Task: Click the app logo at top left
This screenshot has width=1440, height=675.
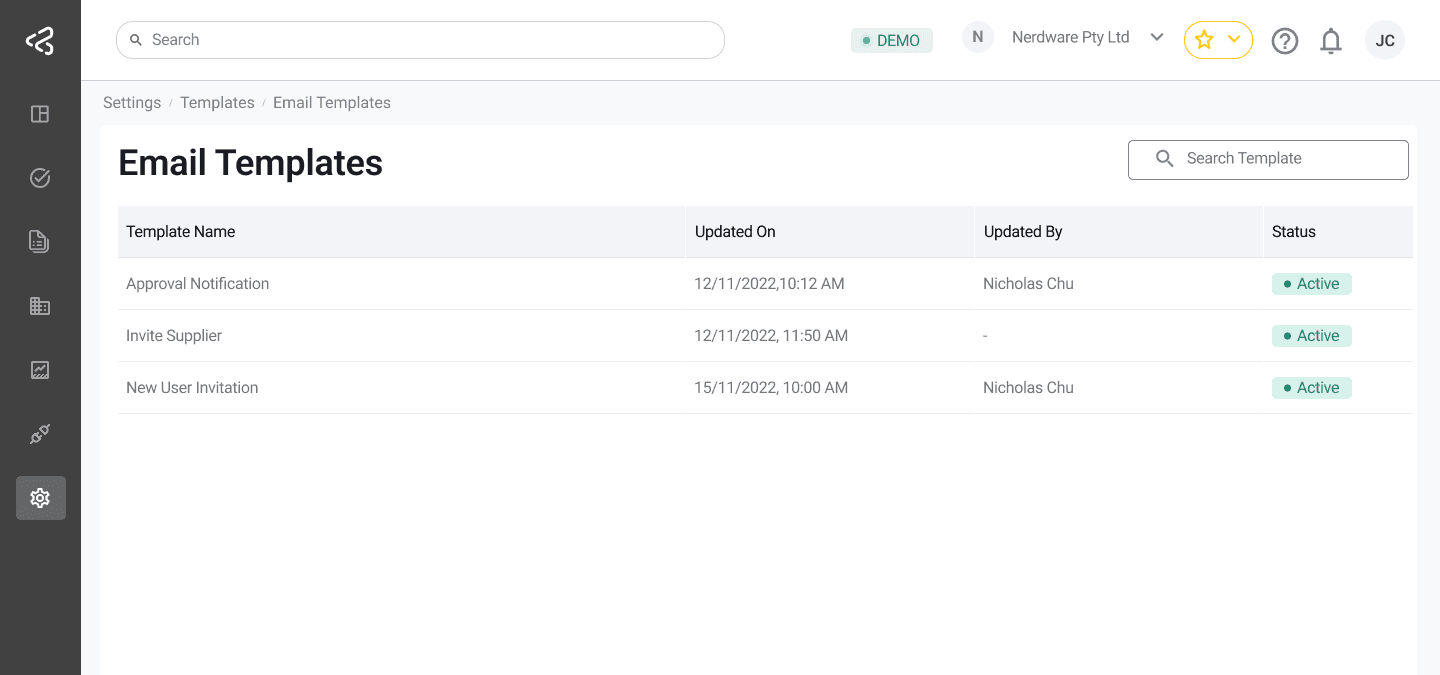Action: 40,40
